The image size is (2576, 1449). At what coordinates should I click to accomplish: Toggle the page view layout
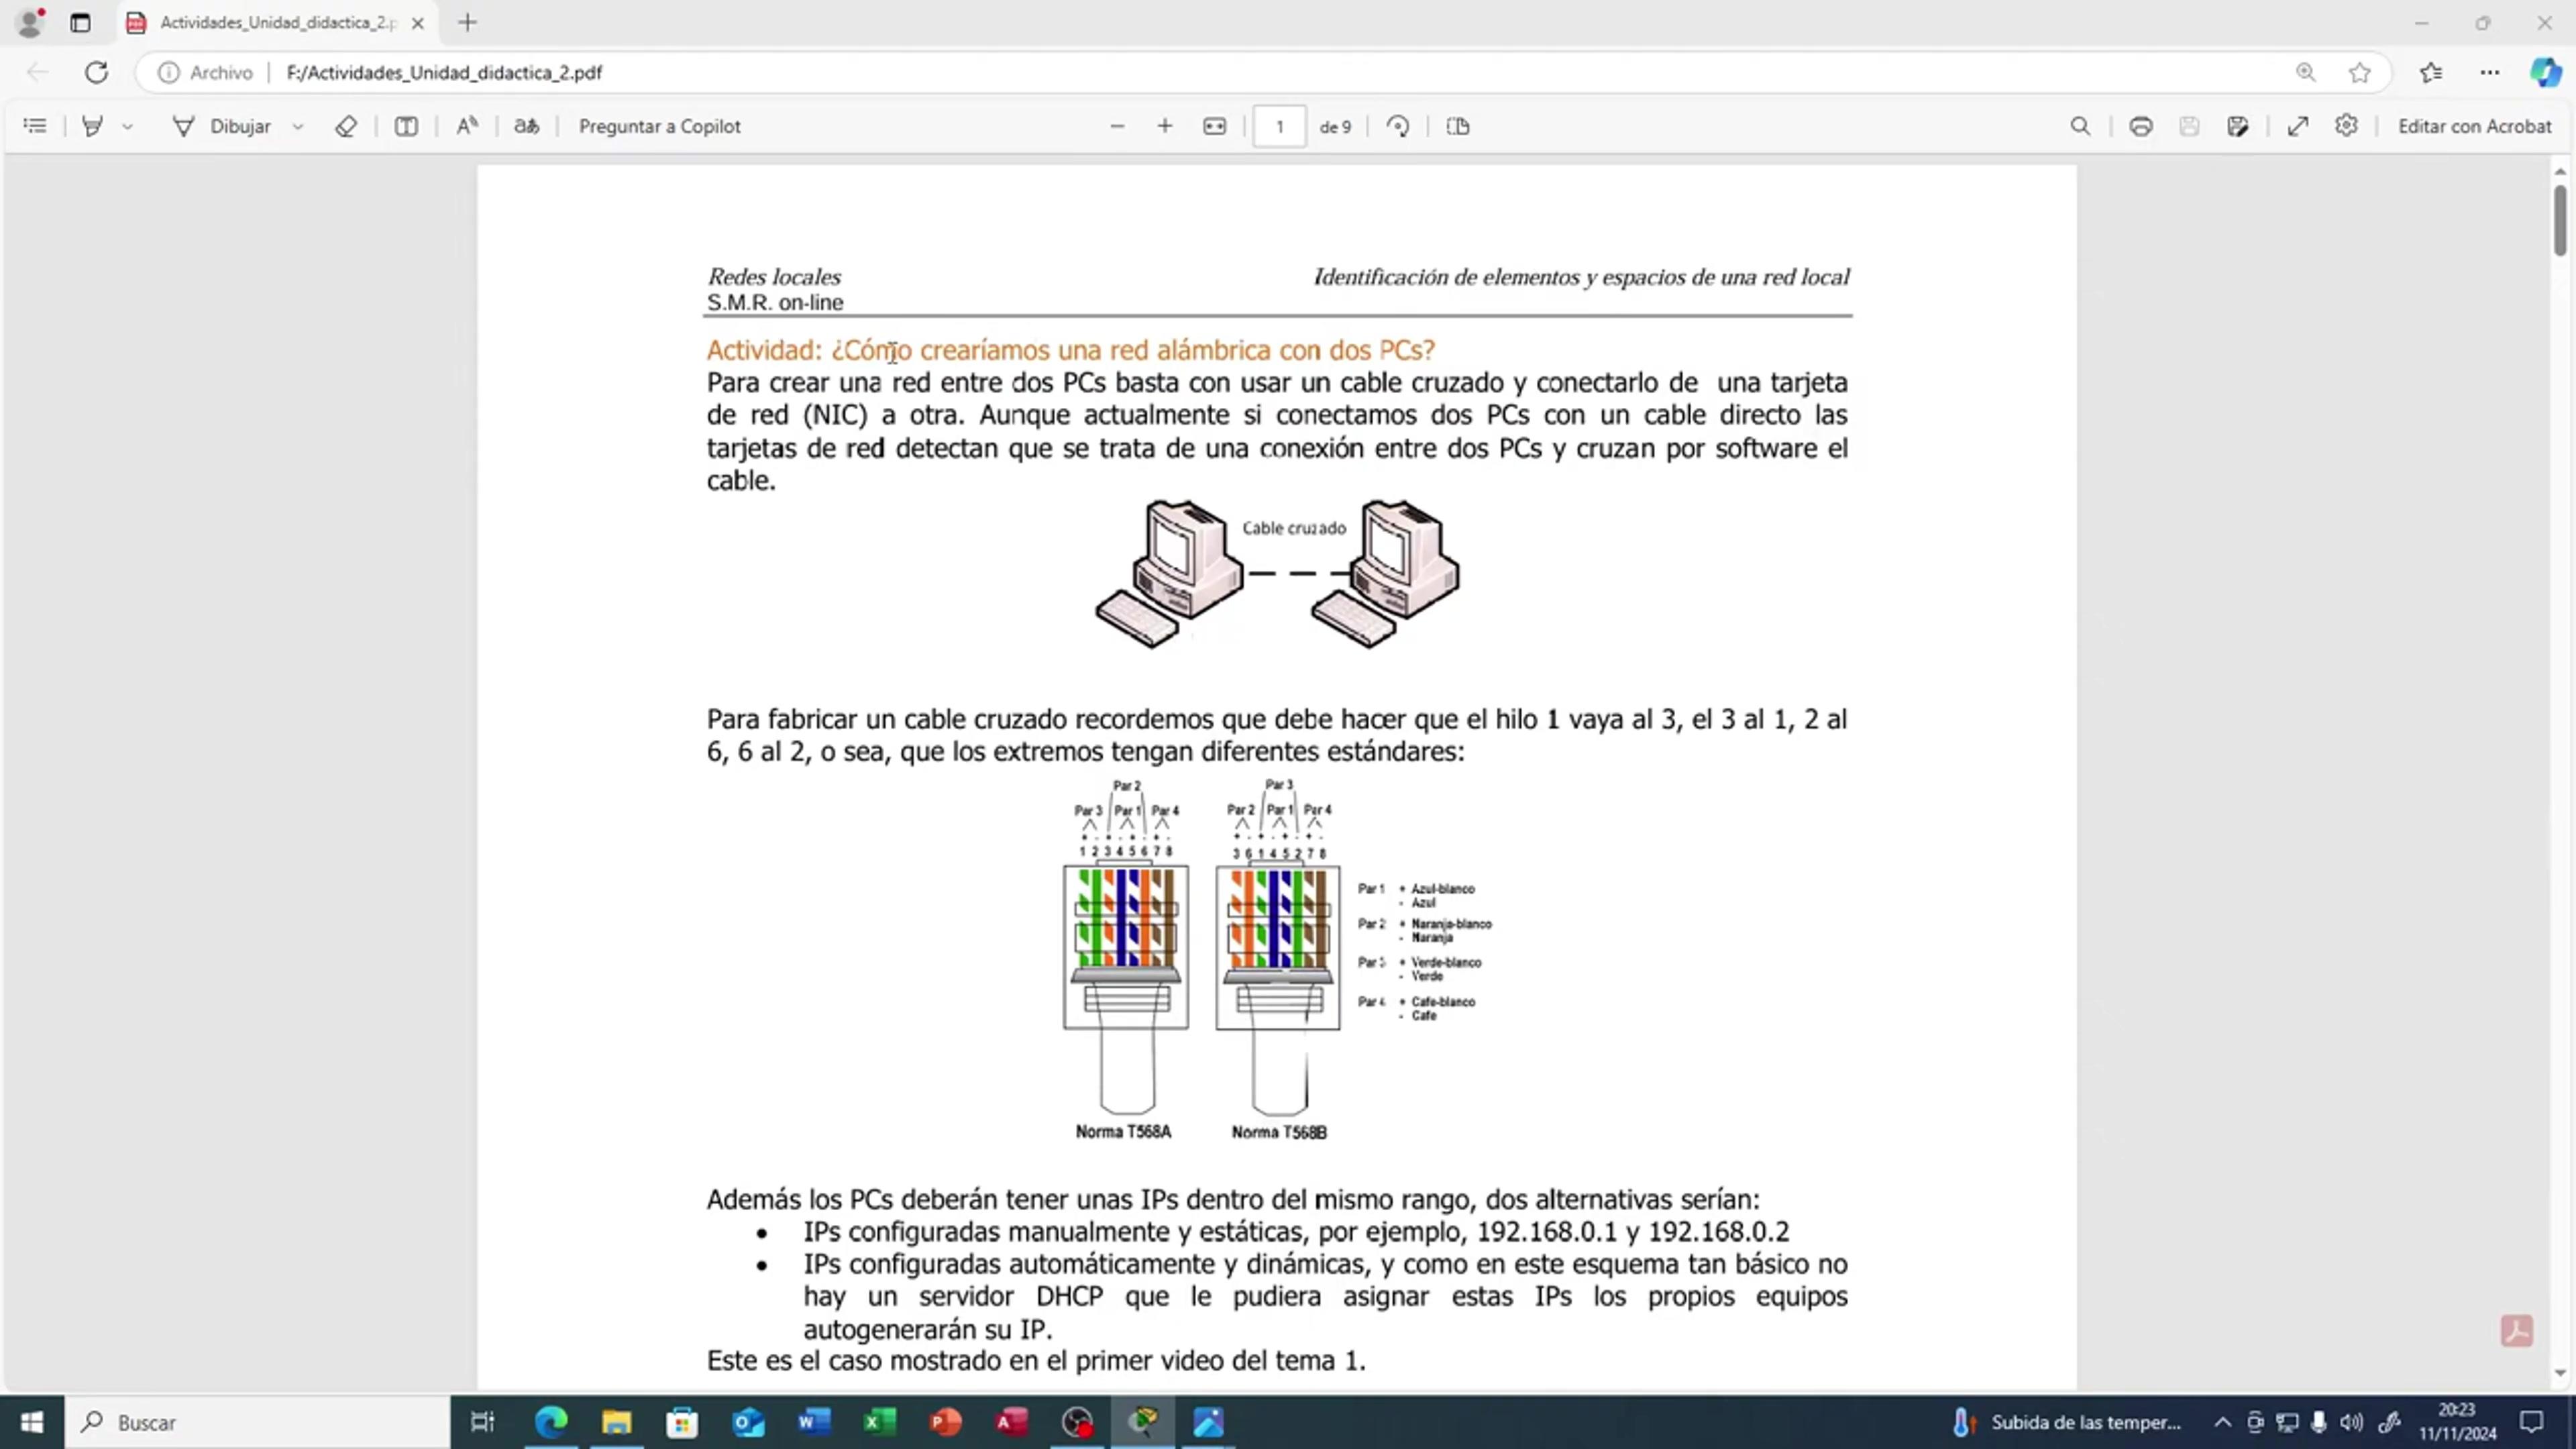[x=1458, y=126]
